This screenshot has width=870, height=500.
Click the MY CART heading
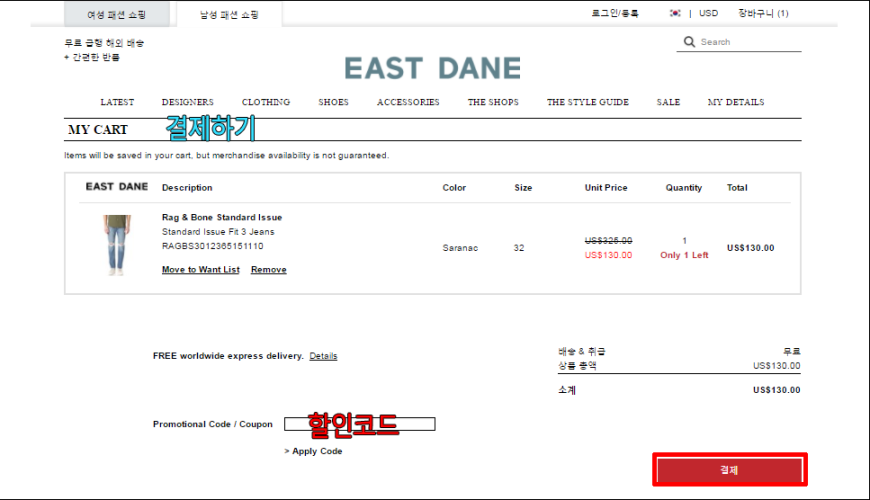tap(98, 130)
